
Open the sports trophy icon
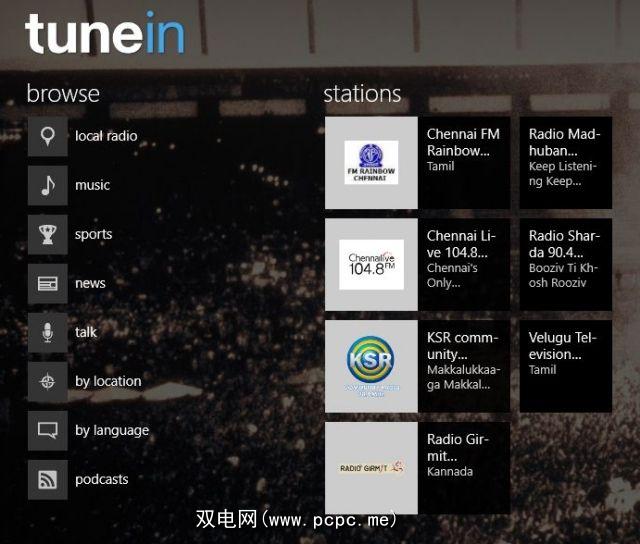[48, 235]
